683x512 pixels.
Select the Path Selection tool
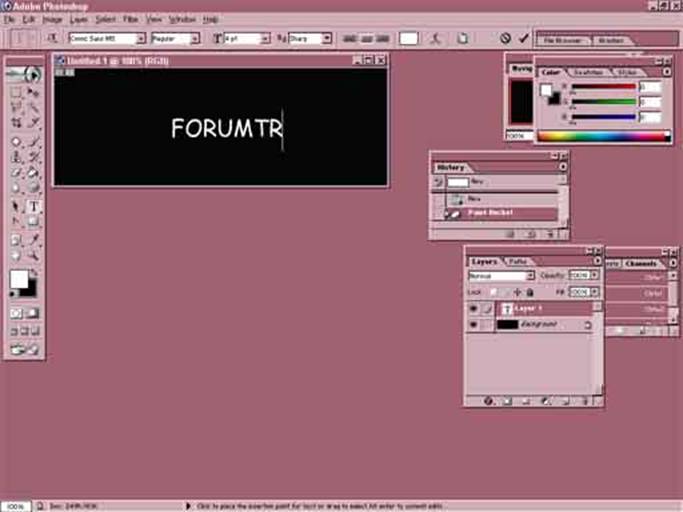16,207
